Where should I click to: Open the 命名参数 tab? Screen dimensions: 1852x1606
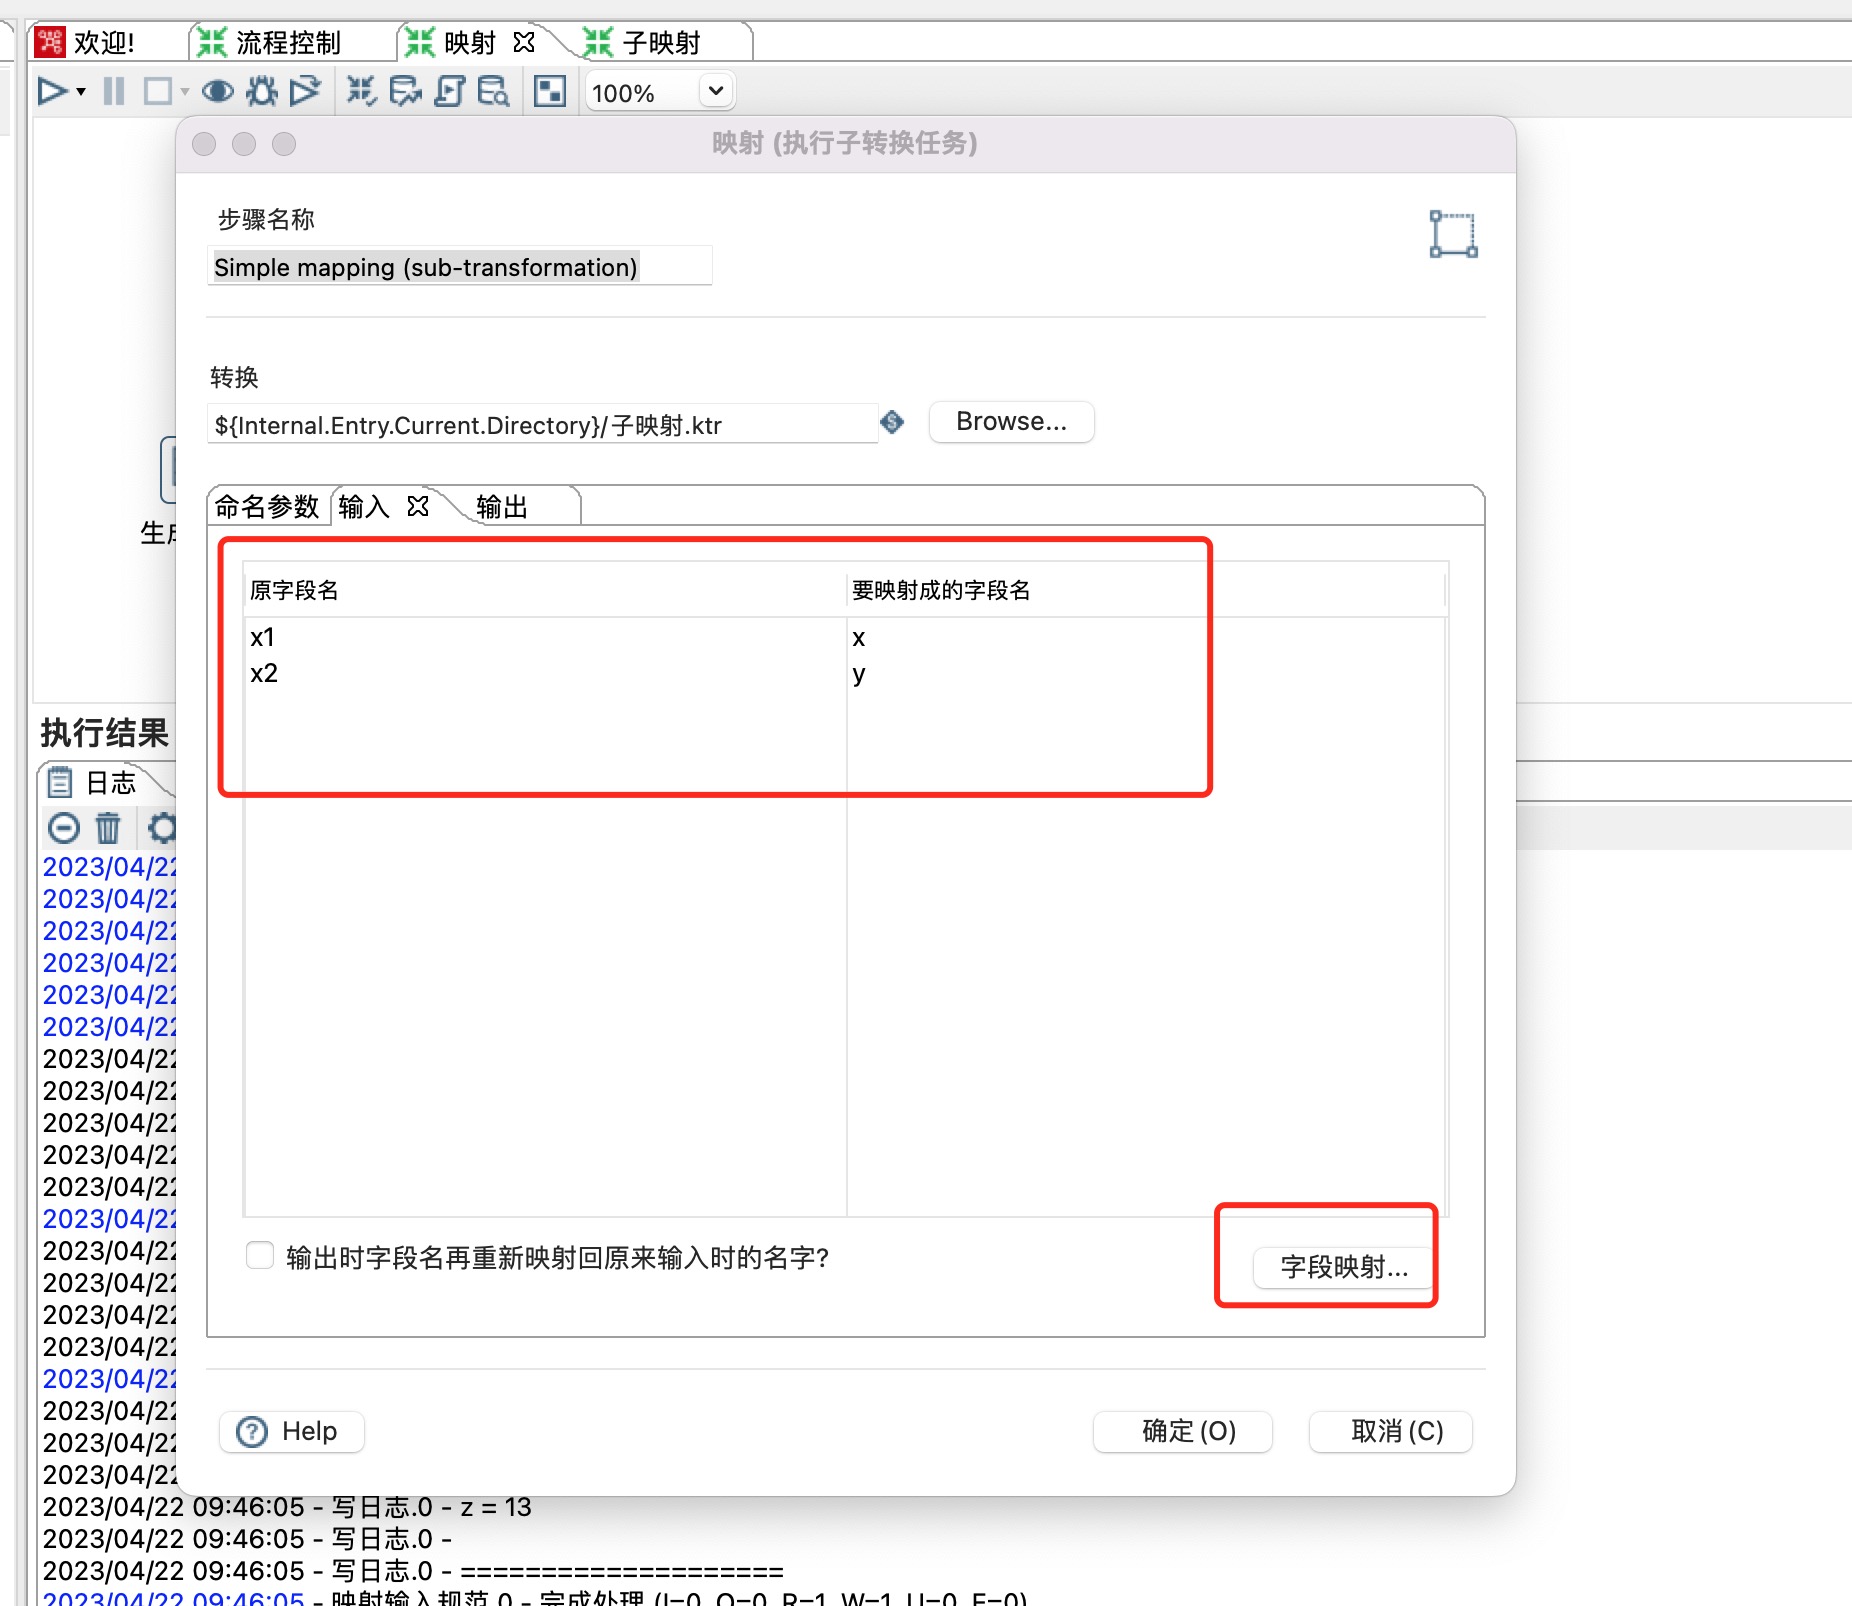coord(266,507)
